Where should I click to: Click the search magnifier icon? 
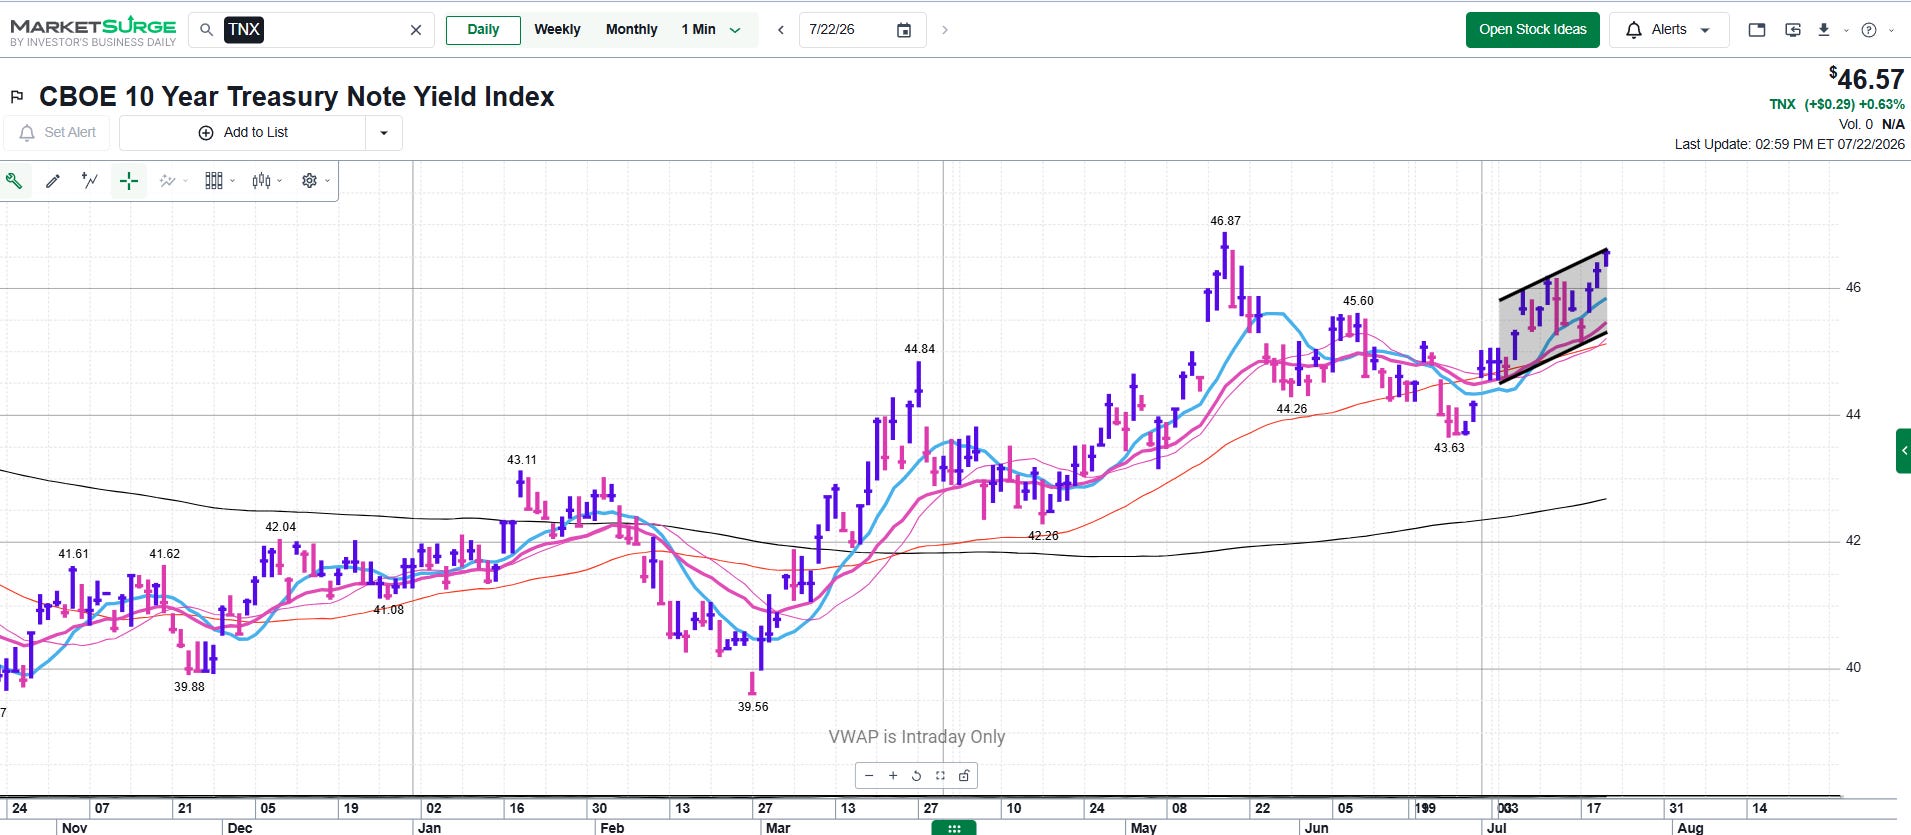pos(206,30)
